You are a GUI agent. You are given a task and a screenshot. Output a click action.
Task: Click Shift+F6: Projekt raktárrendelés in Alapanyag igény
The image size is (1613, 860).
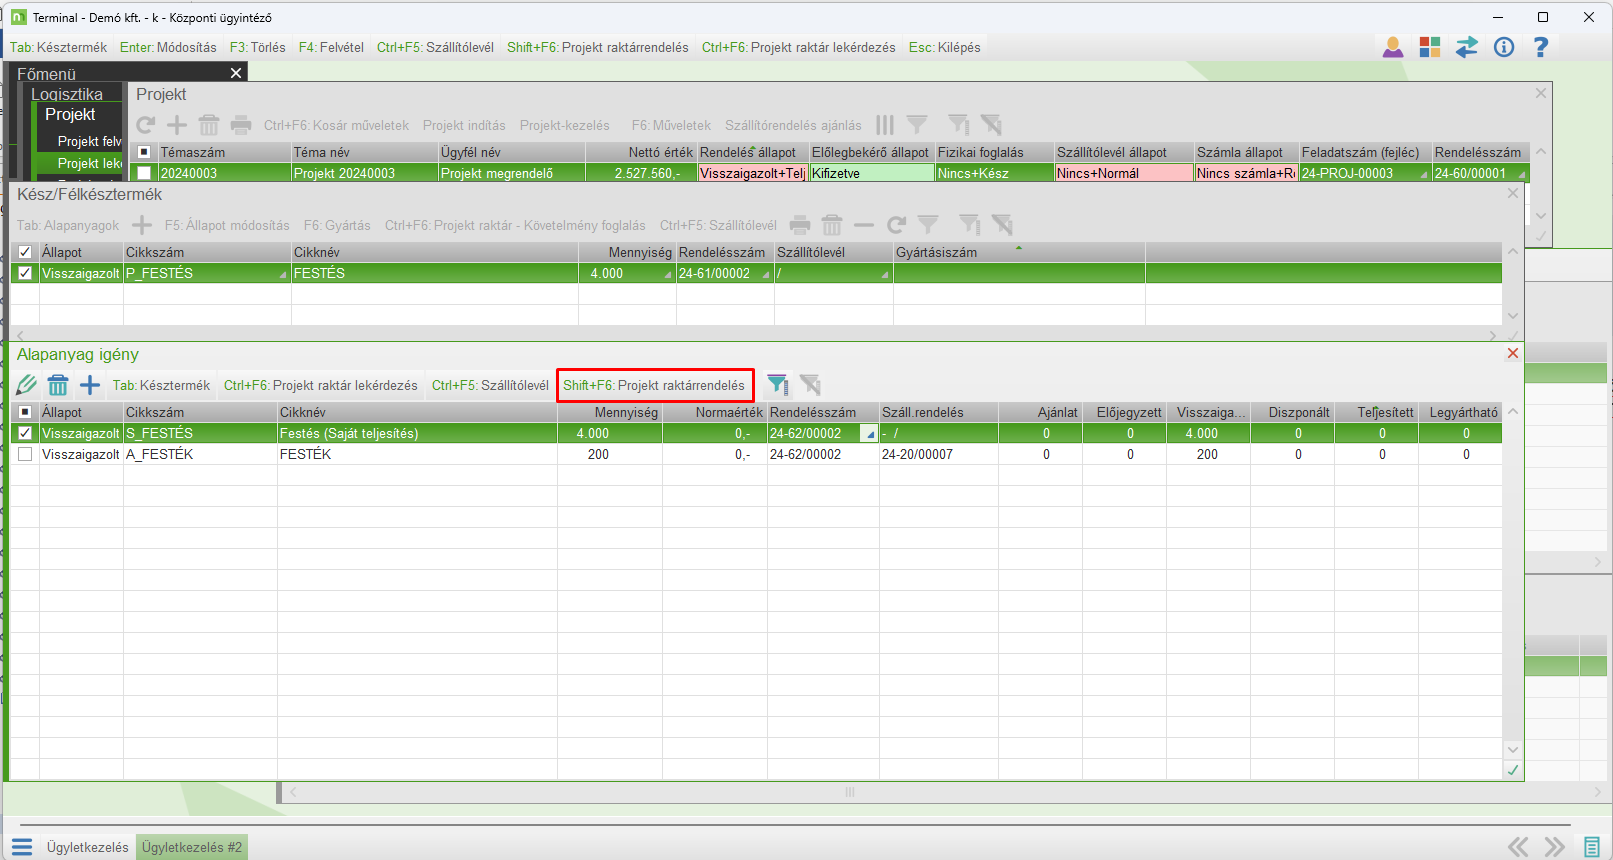click(x=654, y=385)
